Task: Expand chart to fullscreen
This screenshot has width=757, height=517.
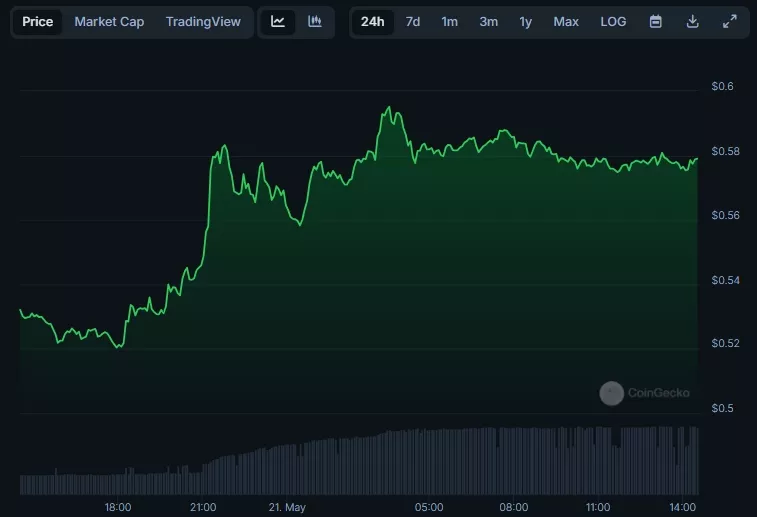Action: point(729,22)
